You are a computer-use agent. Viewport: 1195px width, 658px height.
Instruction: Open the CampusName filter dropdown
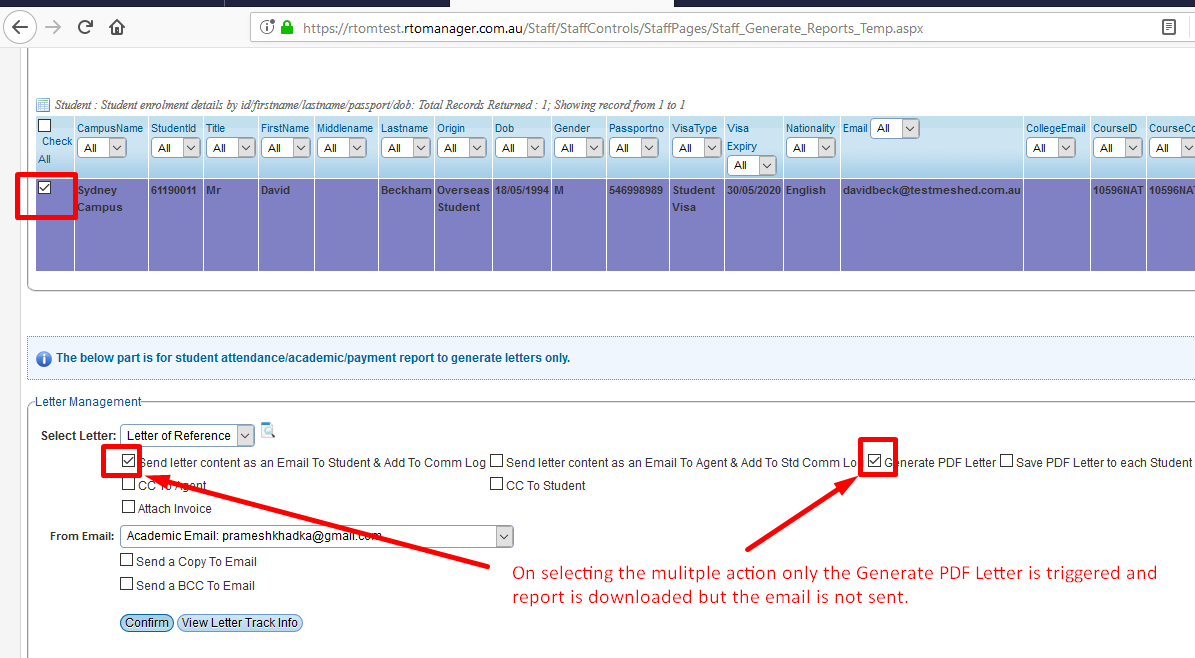tap(102, 148)
